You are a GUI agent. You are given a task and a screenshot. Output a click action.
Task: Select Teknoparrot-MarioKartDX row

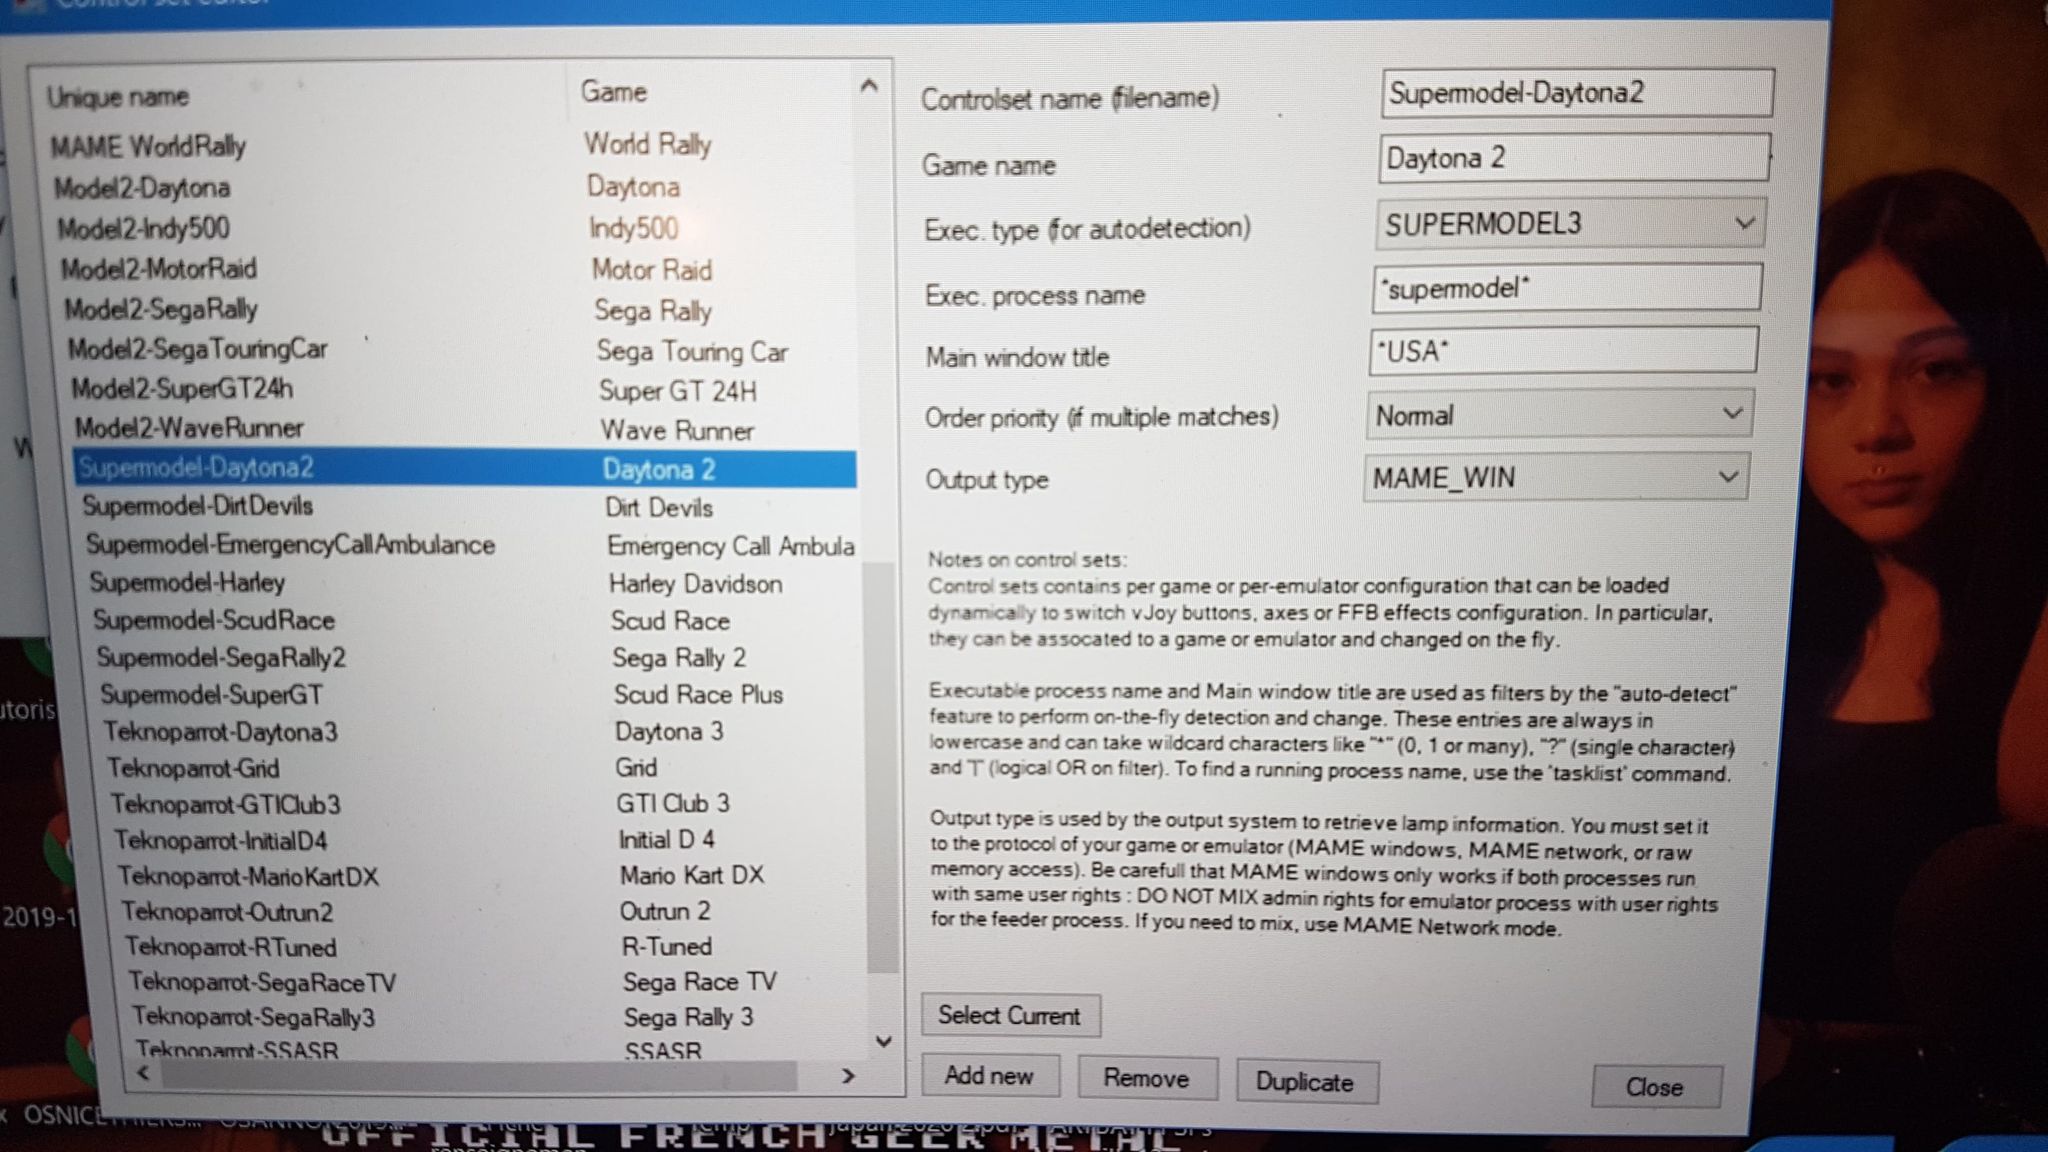[488, 876]
